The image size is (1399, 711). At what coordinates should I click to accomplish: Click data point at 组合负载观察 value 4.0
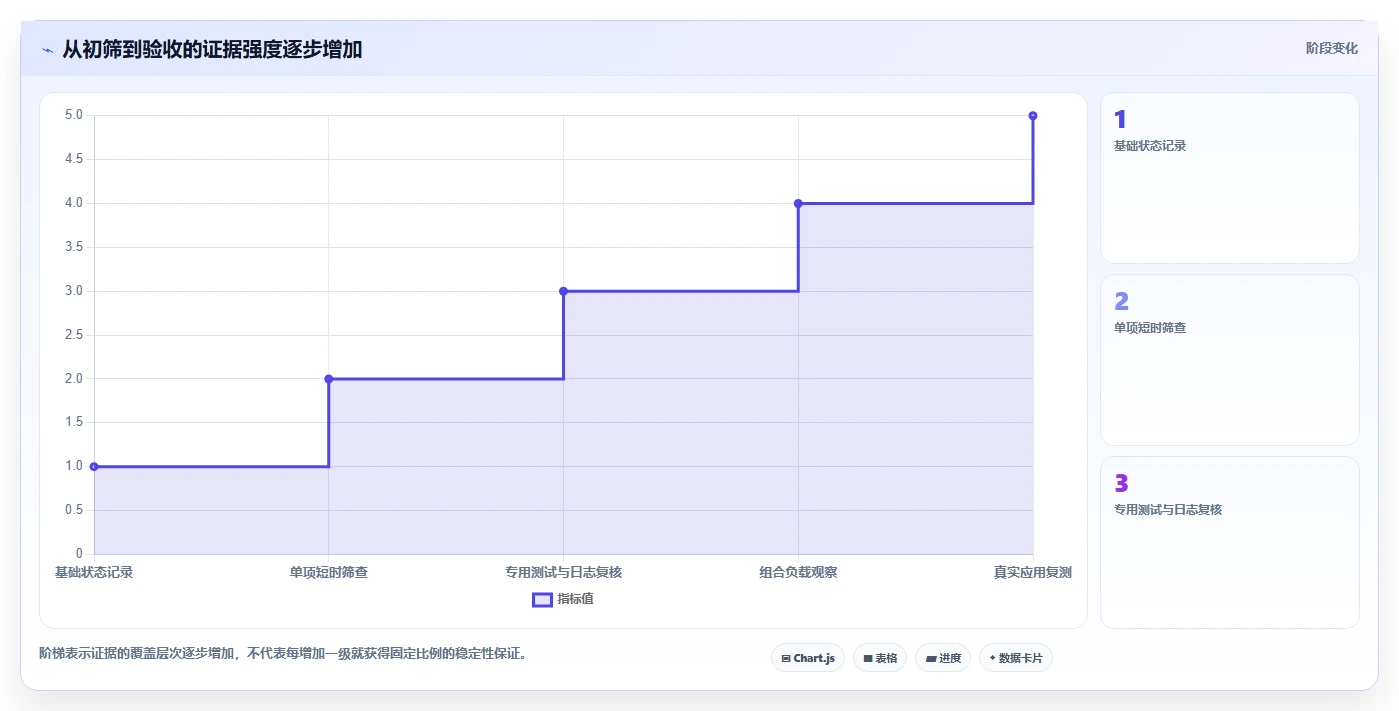point(798,203)
